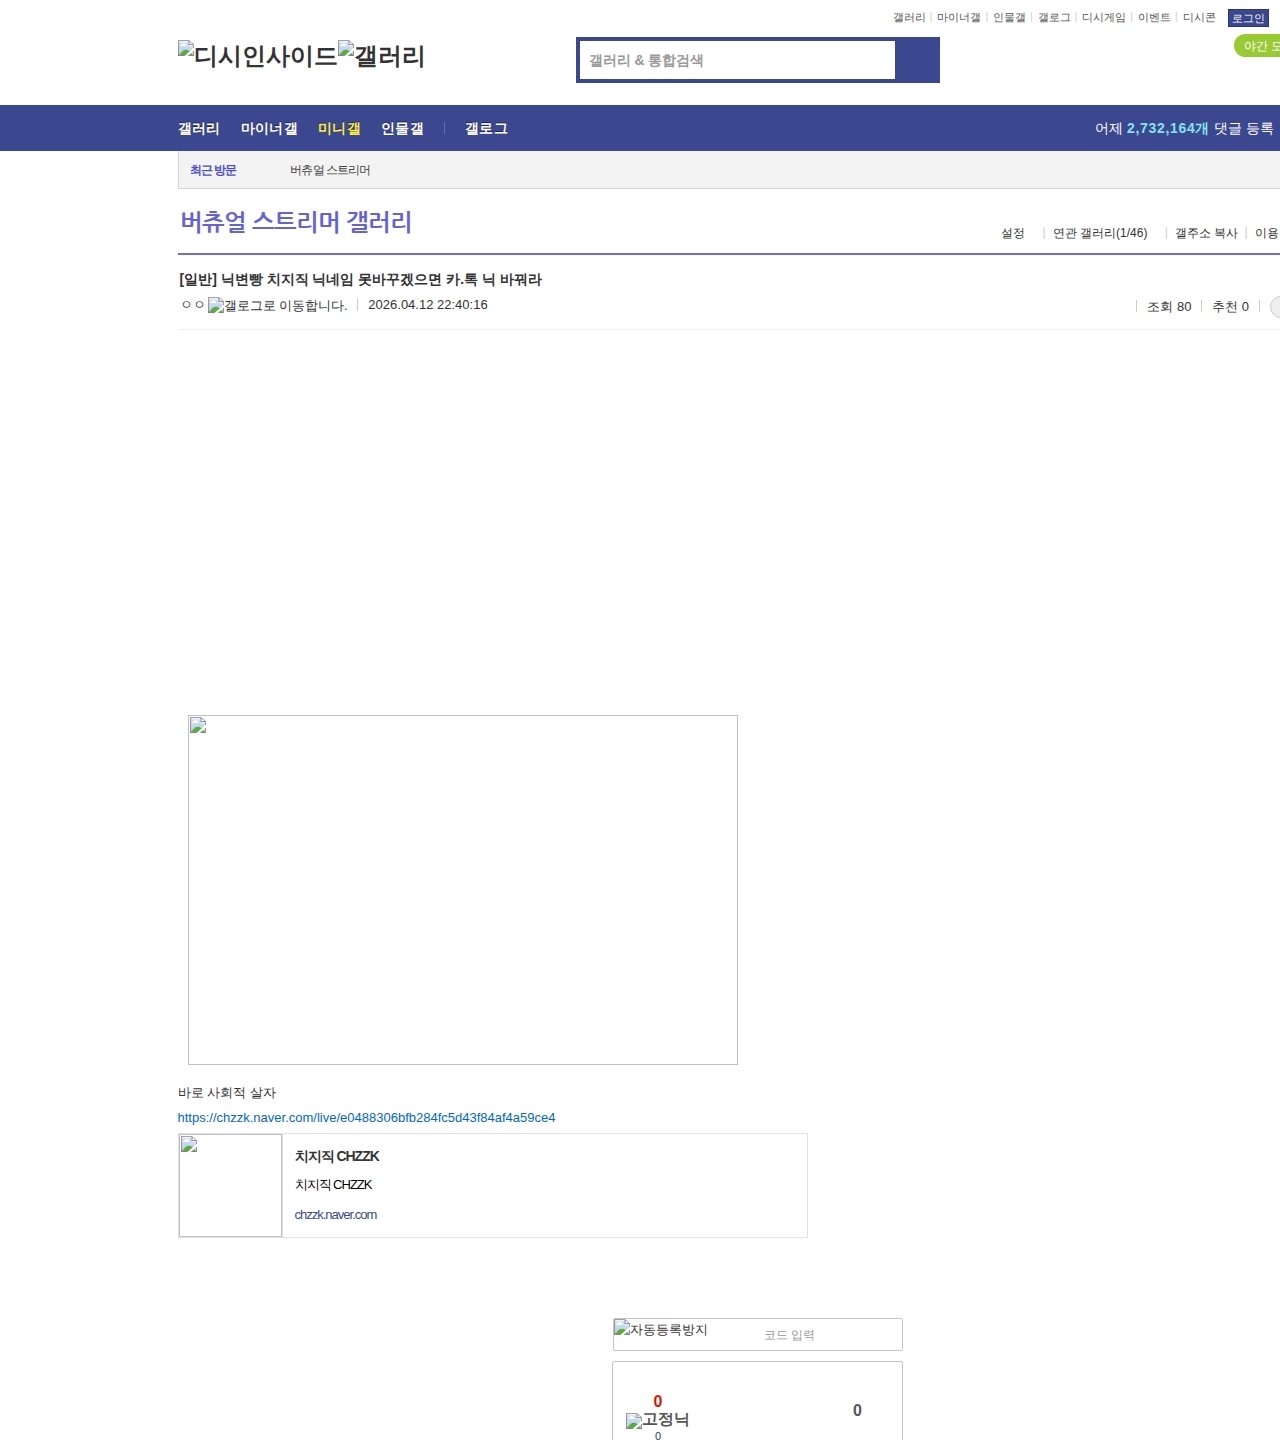Click the login button
Image resolution: width=1280 pixels, height=1440 pixels.
point(1247,18)
